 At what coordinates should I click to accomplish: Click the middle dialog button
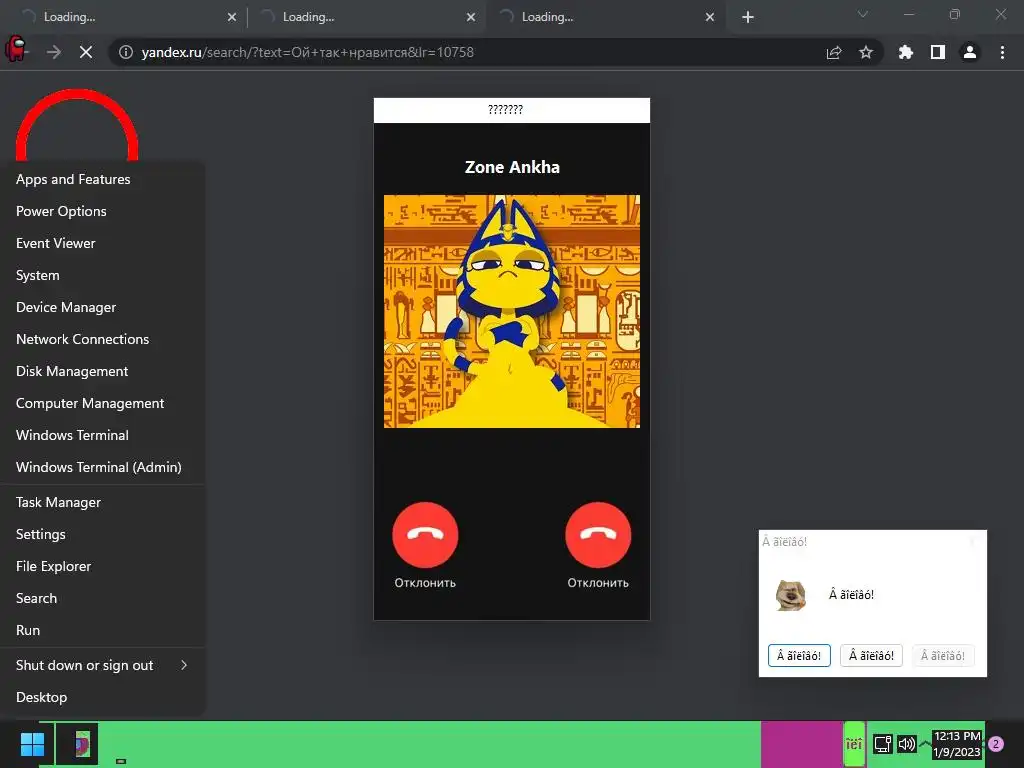point(871,656)
